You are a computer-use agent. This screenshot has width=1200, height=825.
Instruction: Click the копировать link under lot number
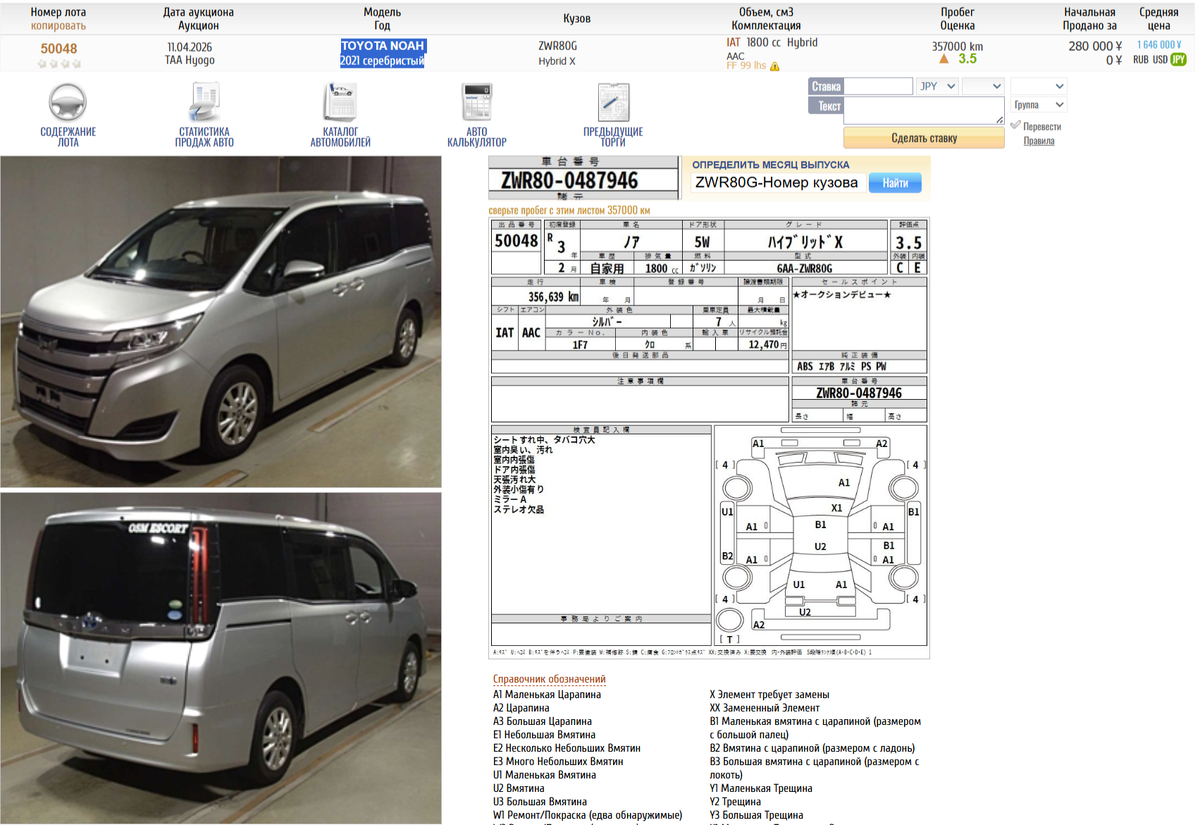pyautogui.click(x=58, y=26)
